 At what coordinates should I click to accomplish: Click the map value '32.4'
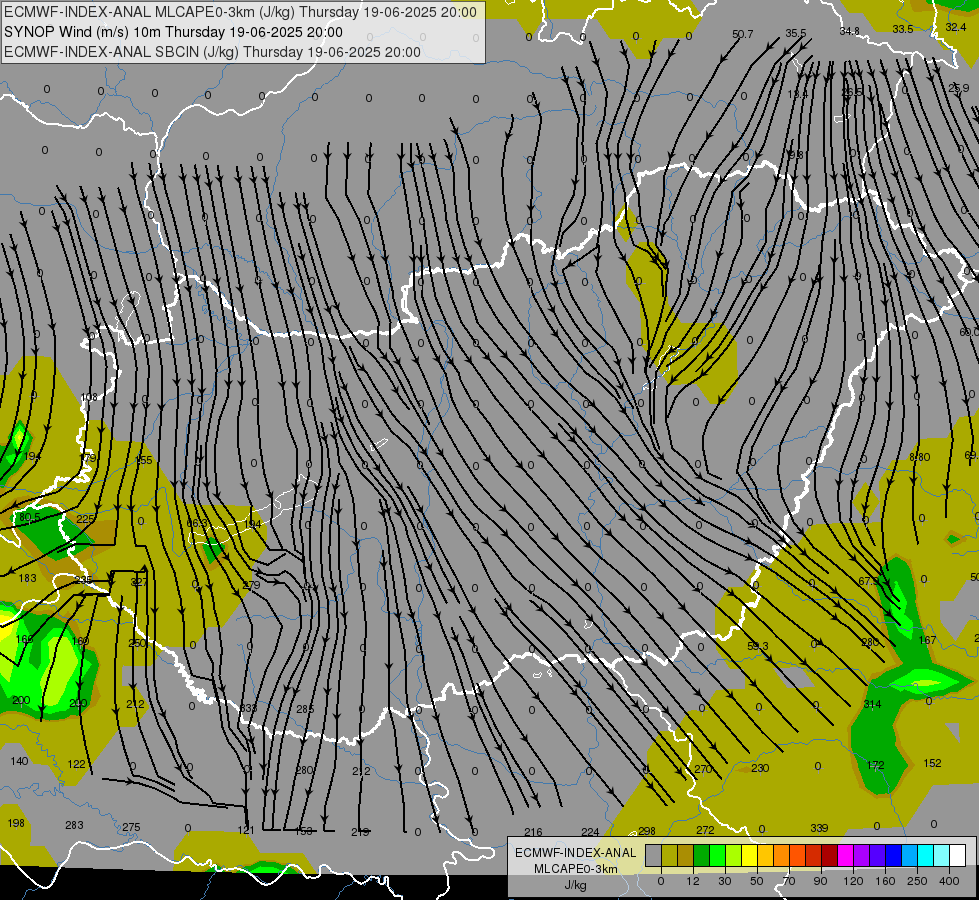pyautogui.click(x=956, y=27)
